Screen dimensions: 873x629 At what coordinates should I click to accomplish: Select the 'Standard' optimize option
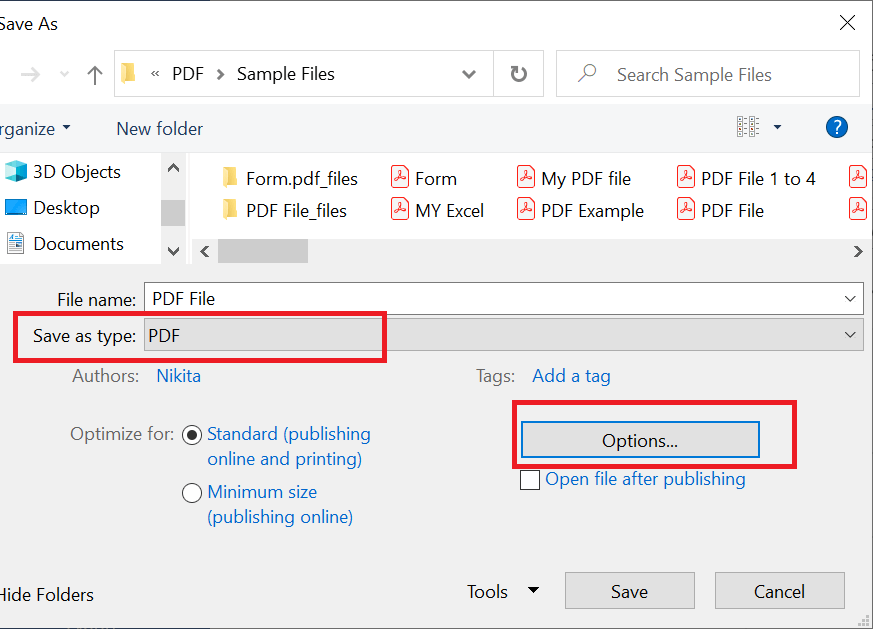[192, 434]
